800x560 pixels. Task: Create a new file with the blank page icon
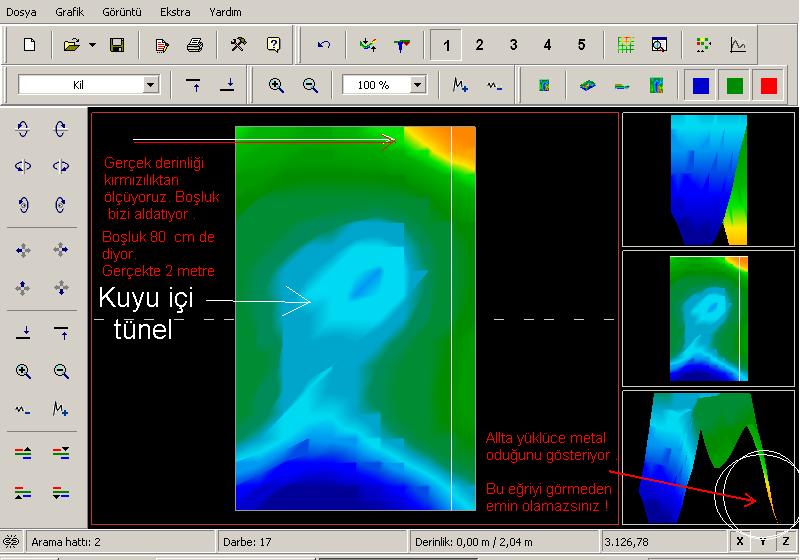(30, 45)
